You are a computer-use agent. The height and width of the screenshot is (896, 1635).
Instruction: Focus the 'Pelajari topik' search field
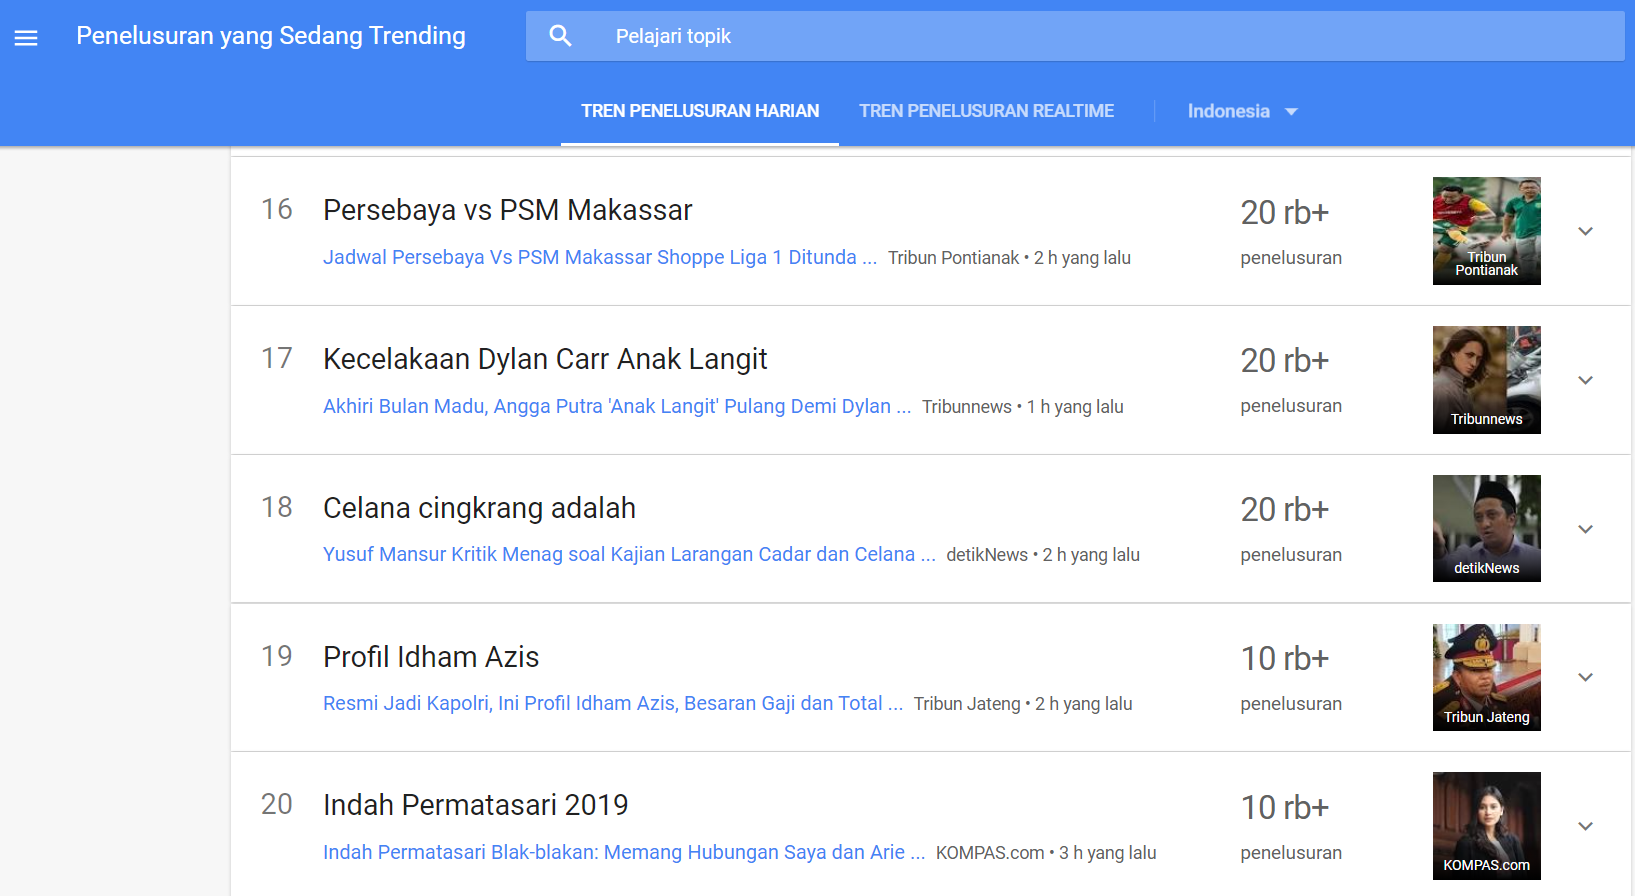pos(1075,36)
